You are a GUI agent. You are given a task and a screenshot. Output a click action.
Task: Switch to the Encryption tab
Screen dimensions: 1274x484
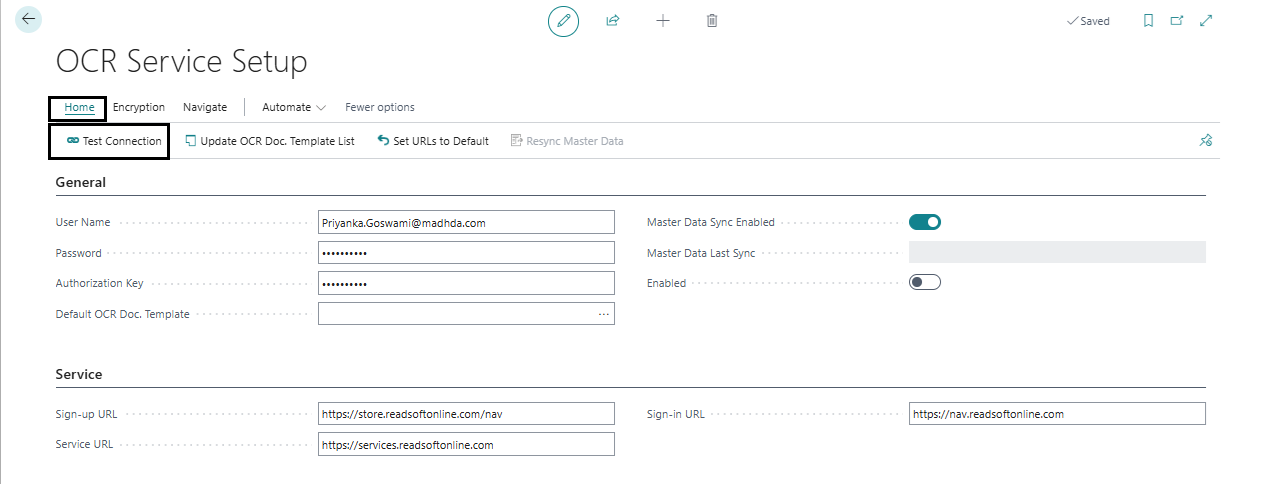tap(139, 107)
